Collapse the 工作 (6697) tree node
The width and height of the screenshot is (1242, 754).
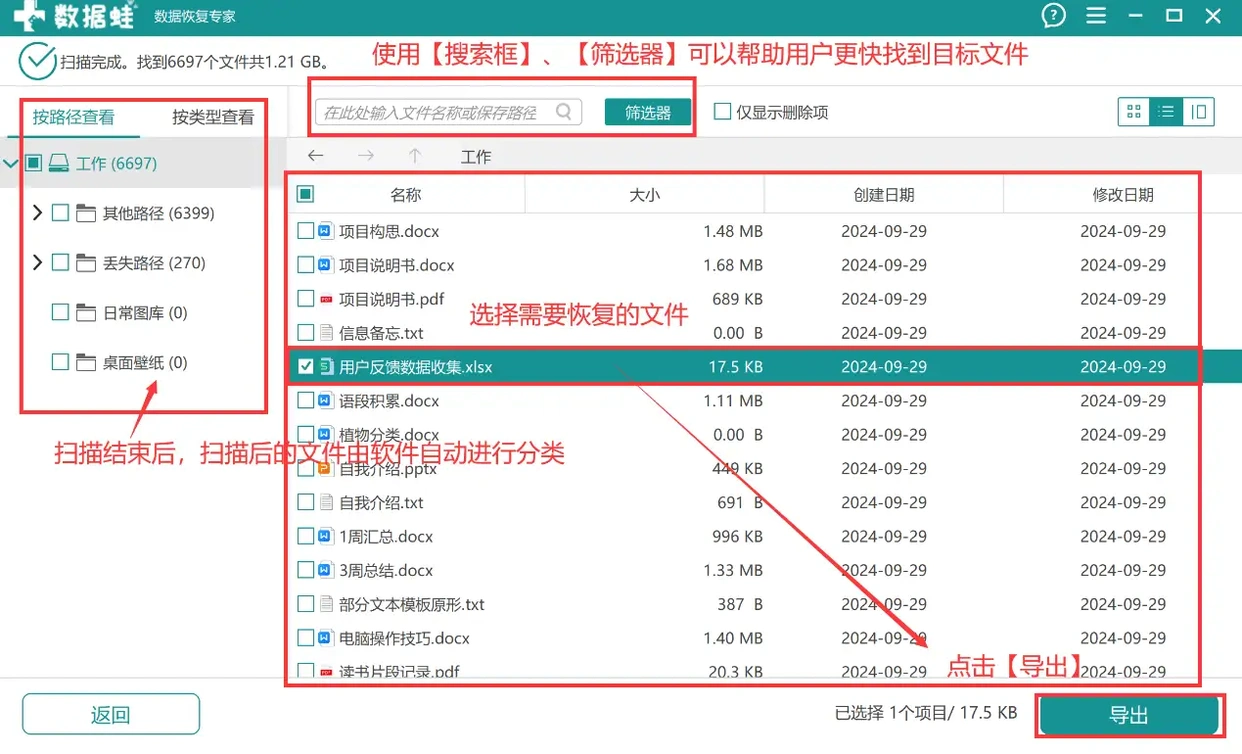coord(12,162)
